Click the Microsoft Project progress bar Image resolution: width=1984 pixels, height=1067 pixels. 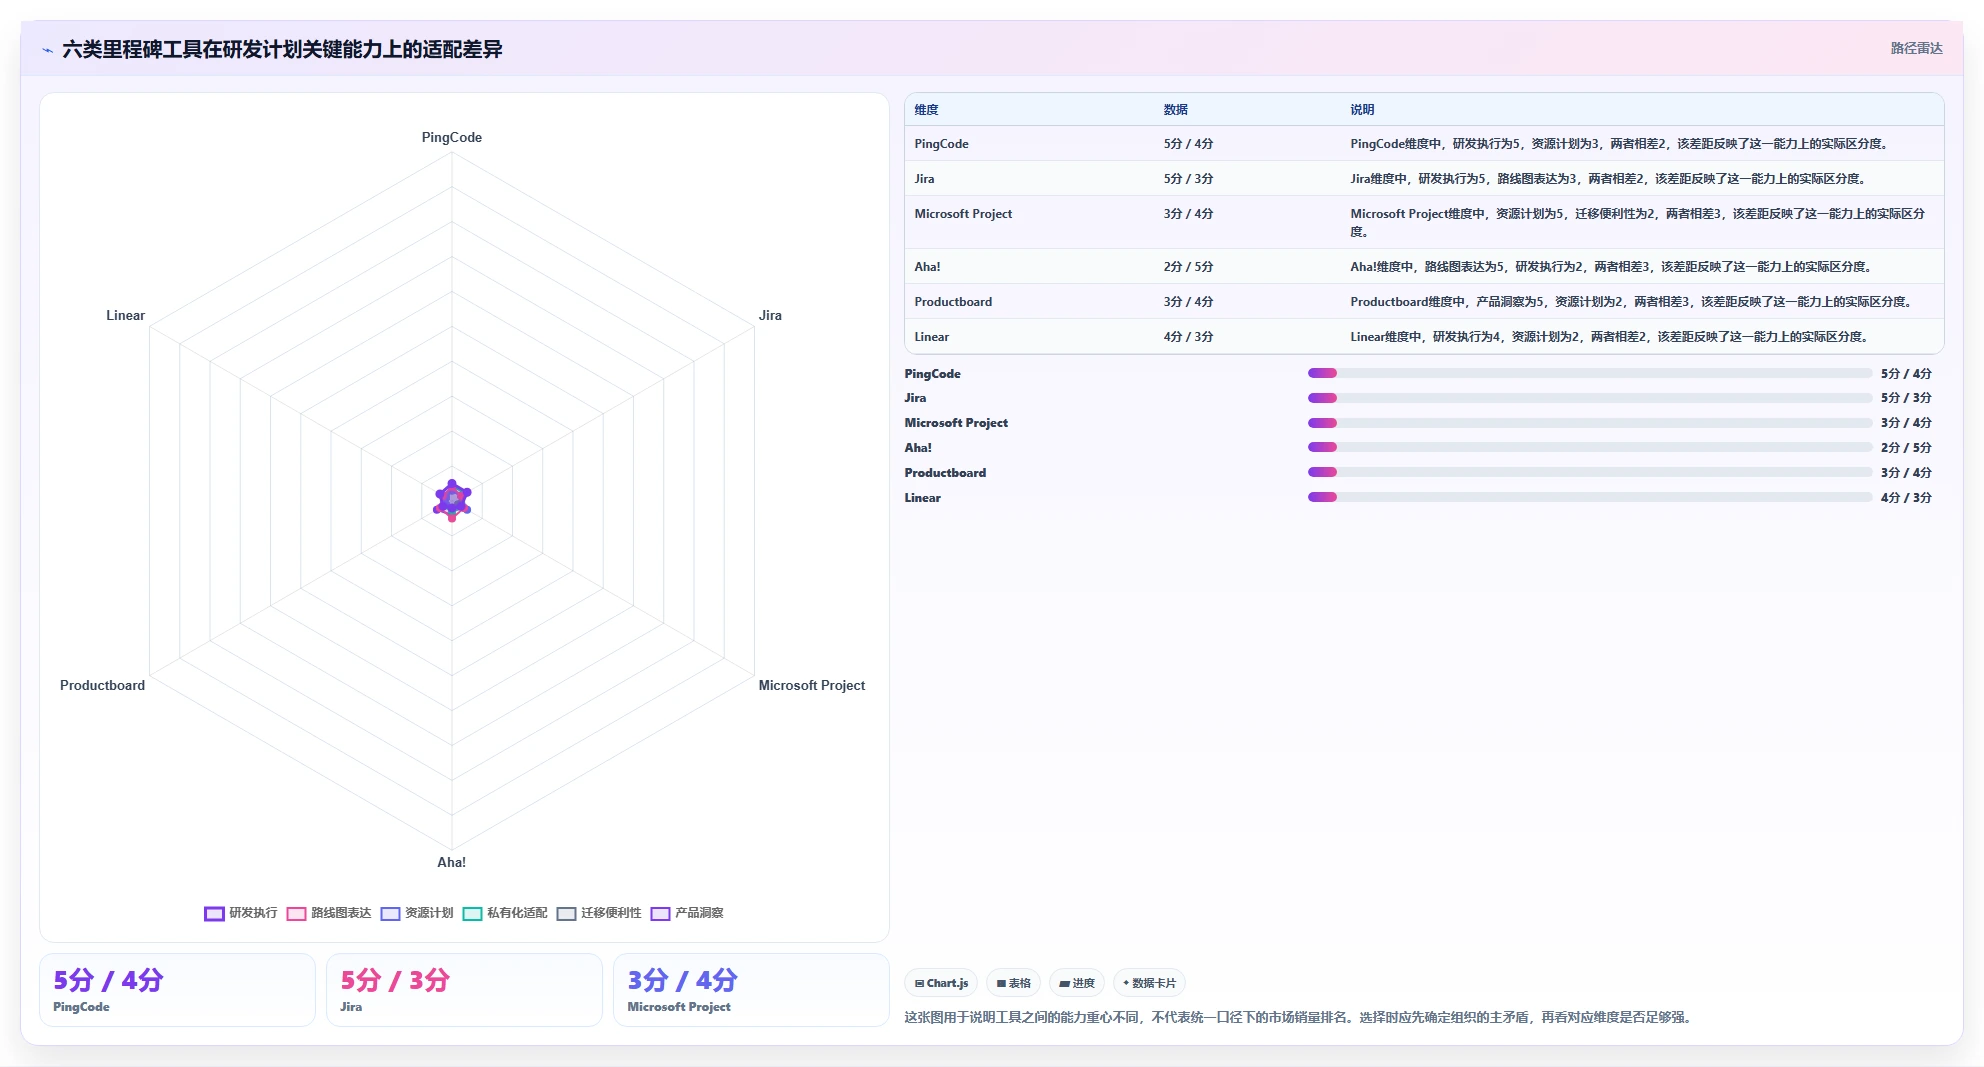tap(1590, 423)
